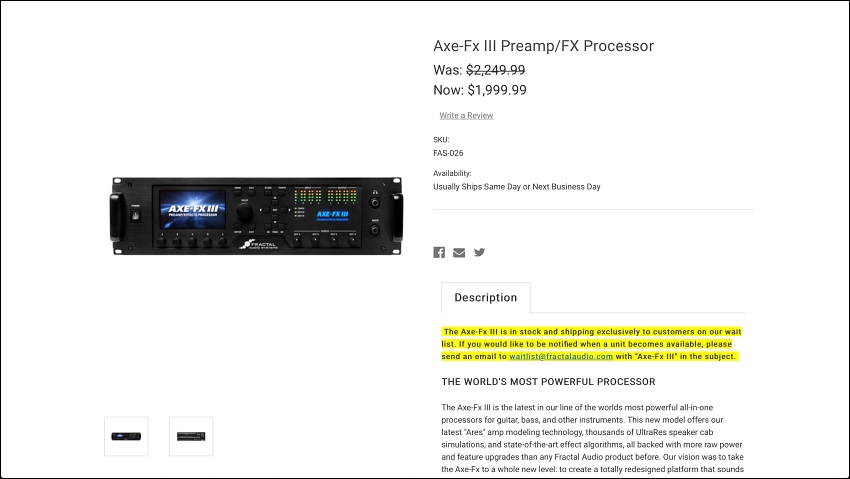Click the yellow highlighted wait list notice
The image size is (850, 479).
[591, 344]
